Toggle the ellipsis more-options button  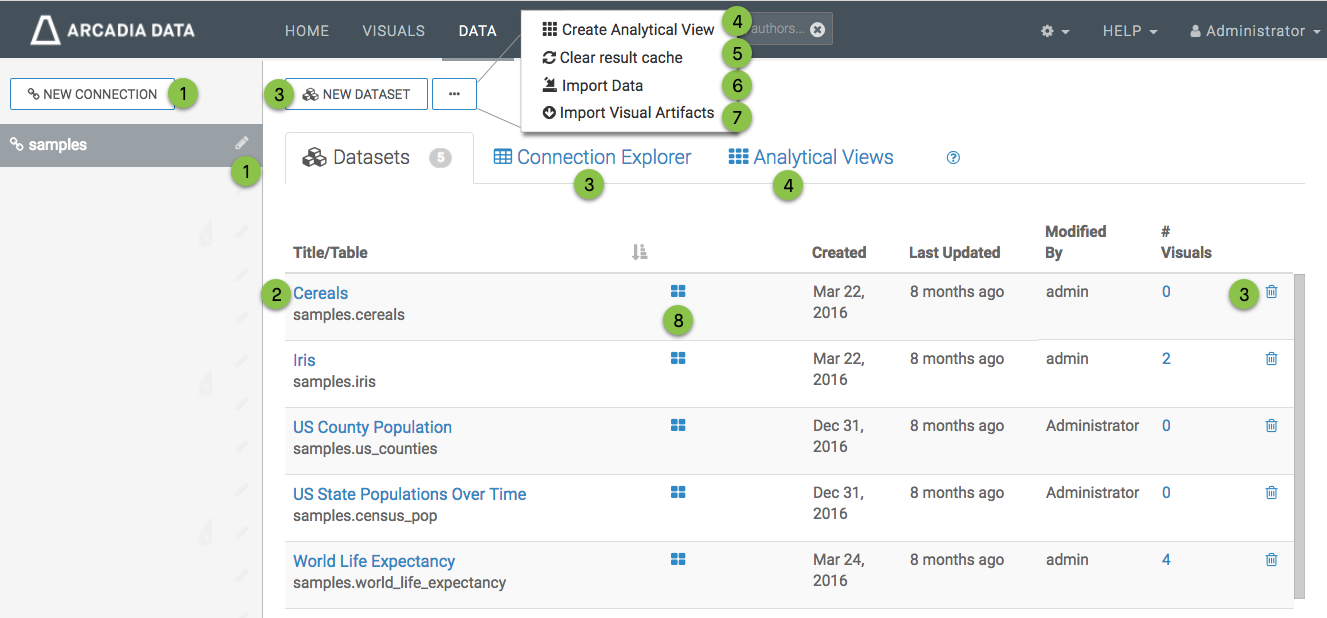point(454,94)
